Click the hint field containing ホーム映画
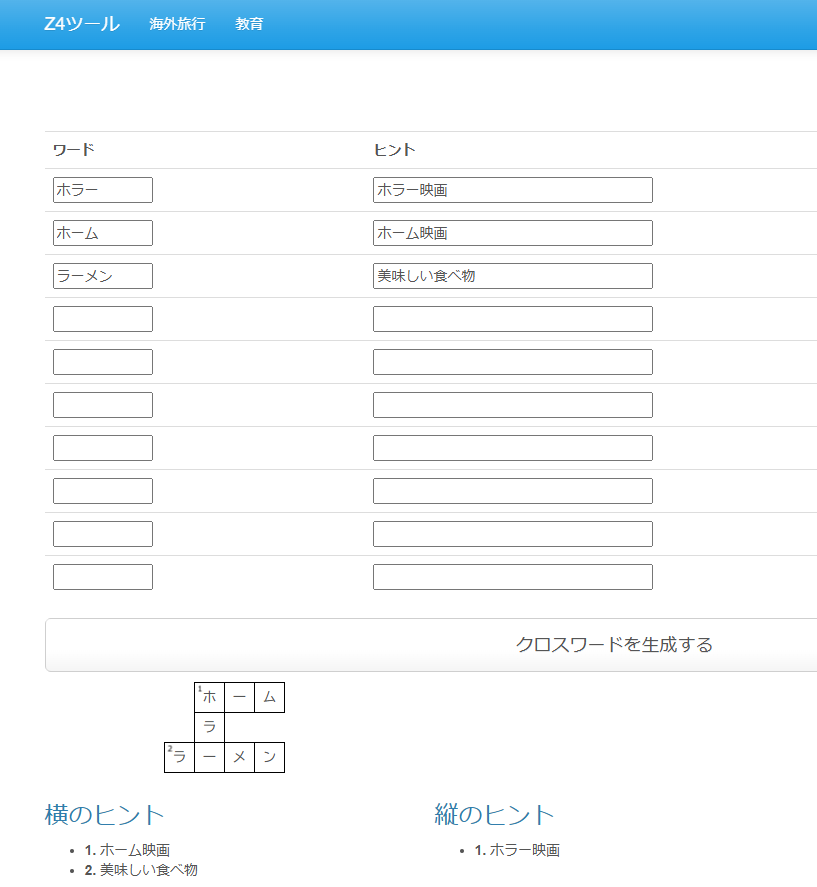Image resolution: width=817 pixels, height=887 pixels. 512,232
